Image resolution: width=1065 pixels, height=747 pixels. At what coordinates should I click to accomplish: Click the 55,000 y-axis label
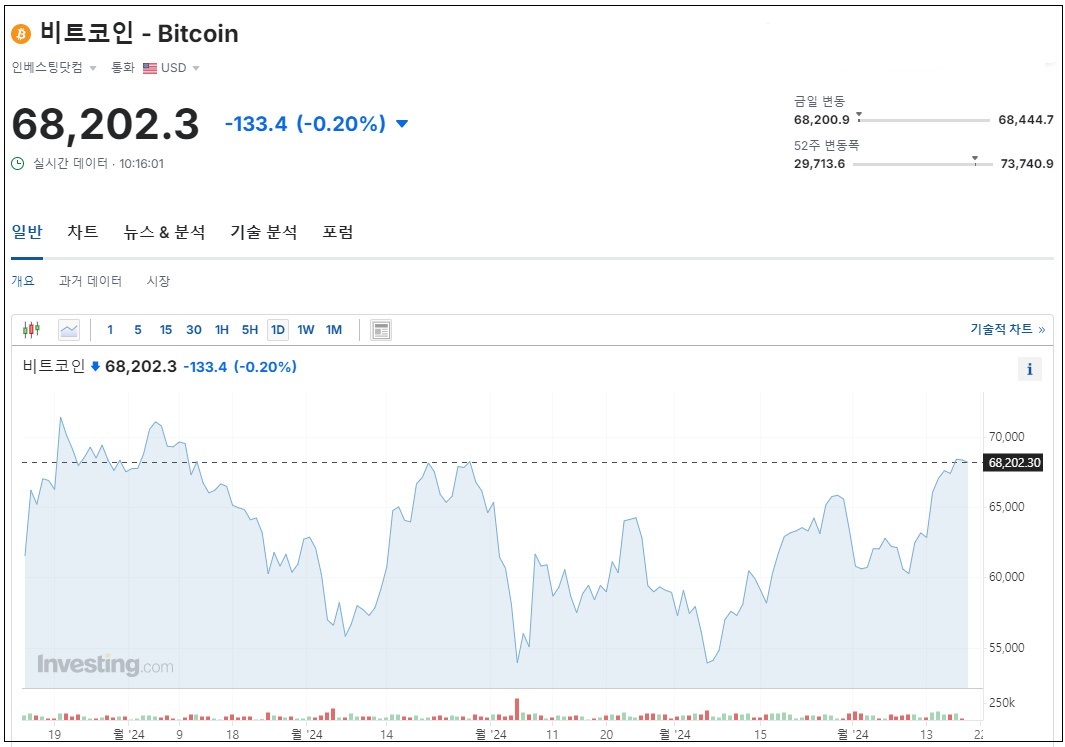[1007, 648]
